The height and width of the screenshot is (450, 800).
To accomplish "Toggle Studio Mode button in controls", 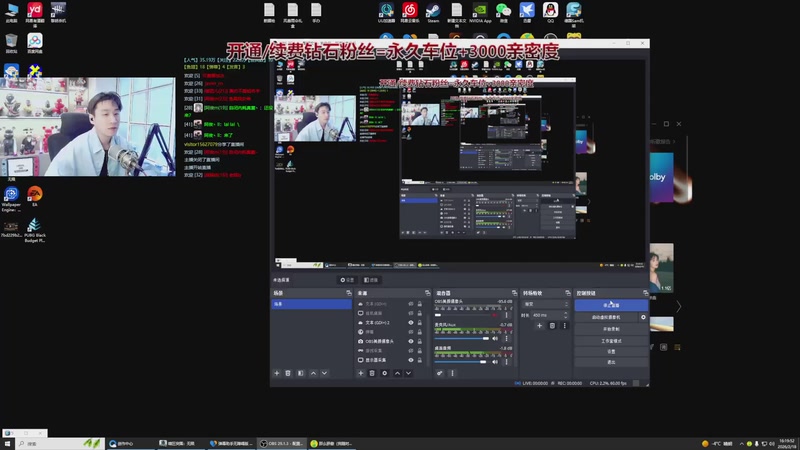I will 611,341.
